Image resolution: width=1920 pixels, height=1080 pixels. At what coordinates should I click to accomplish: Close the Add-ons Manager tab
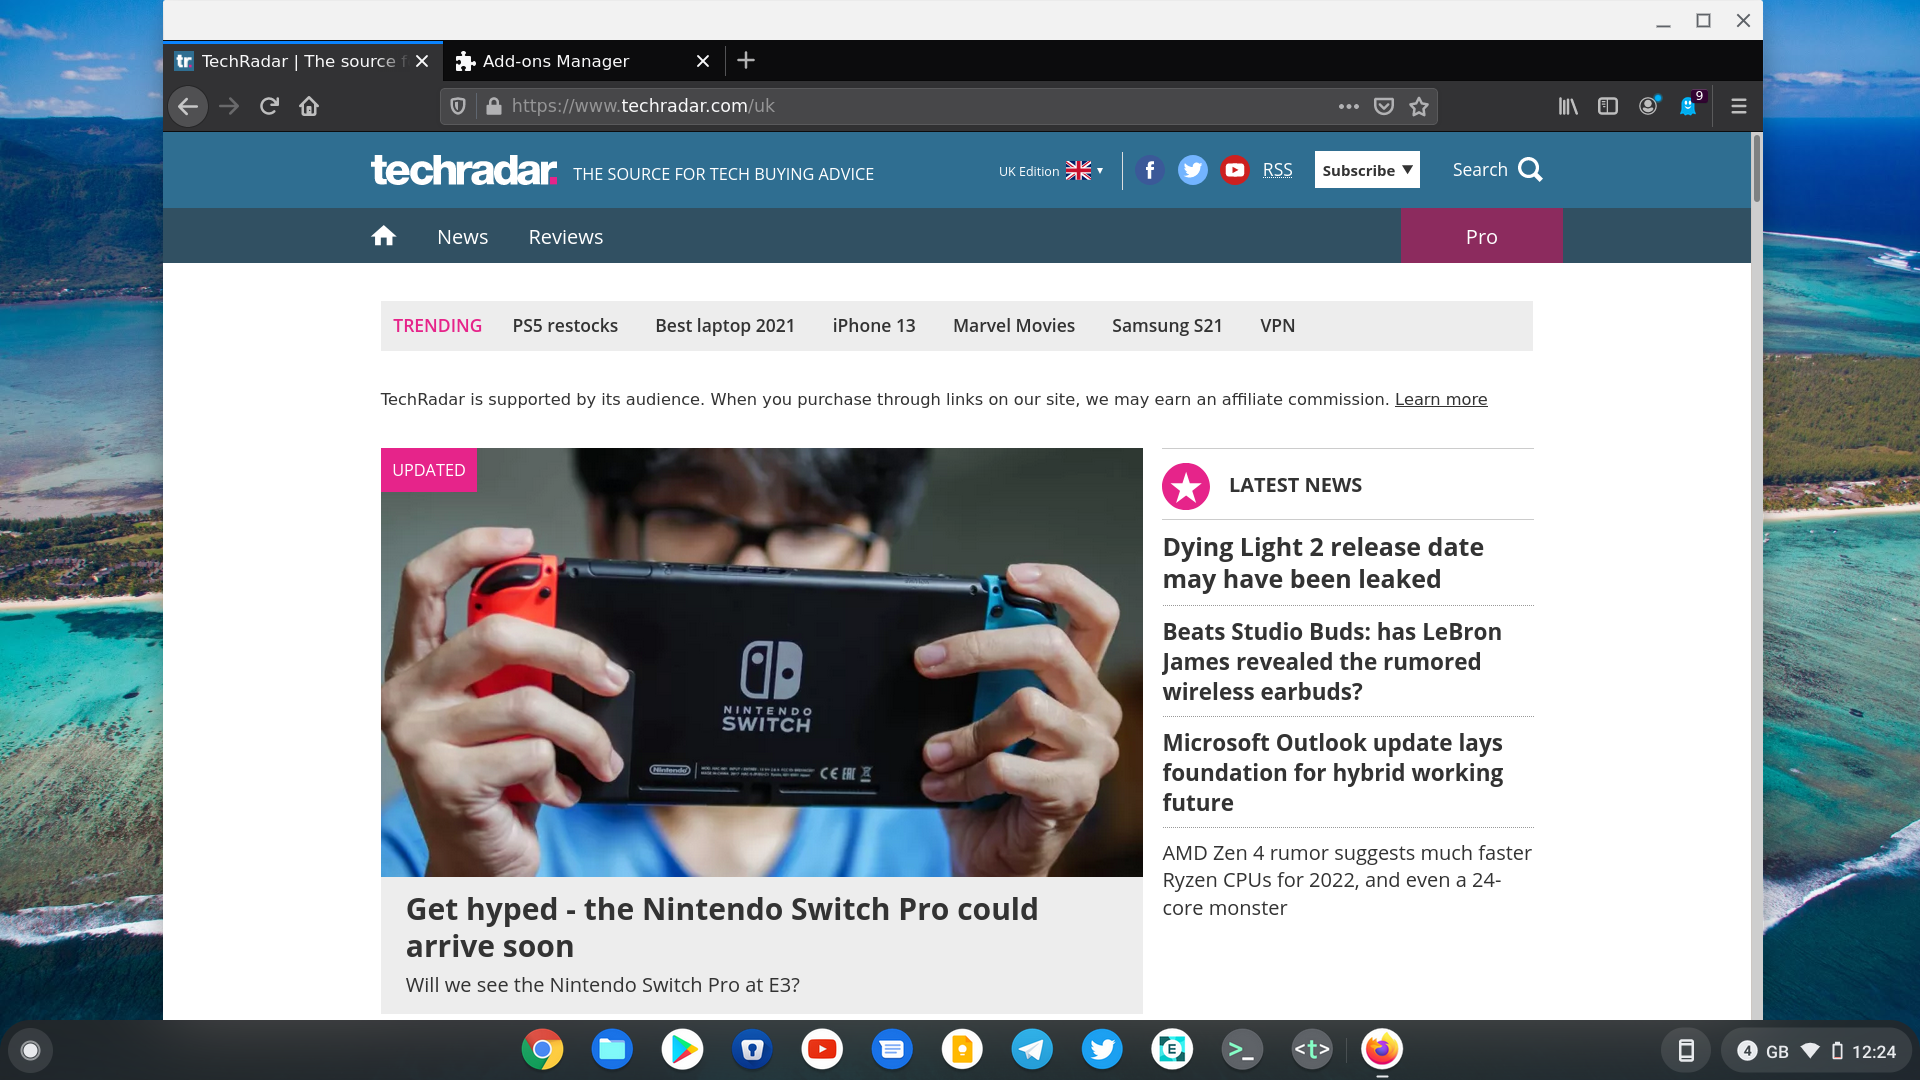pos(703,61)
